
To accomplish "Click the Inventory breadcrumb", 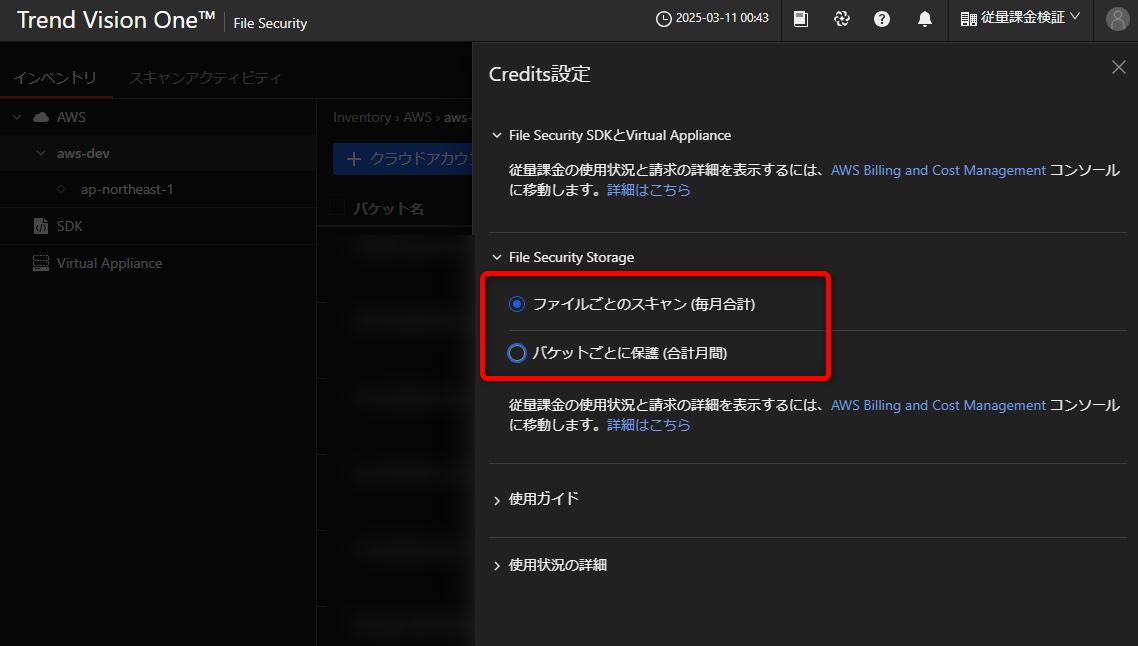I will 362,118.
